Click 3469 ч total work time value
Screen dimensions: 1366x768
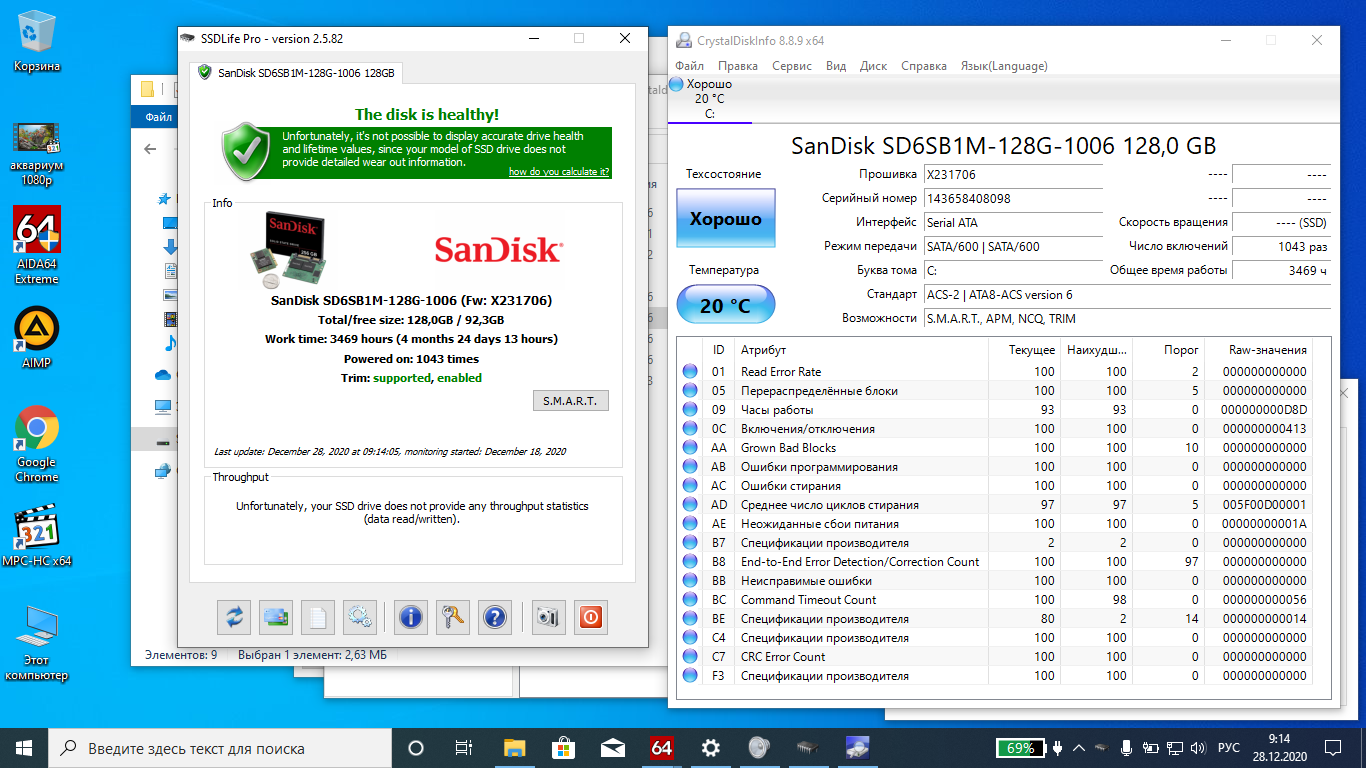coord(1281,270)
